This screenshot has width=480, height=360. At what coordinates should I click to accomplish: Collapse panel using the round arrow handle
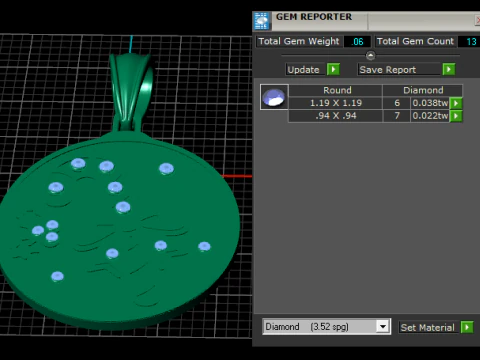[370, 55]
